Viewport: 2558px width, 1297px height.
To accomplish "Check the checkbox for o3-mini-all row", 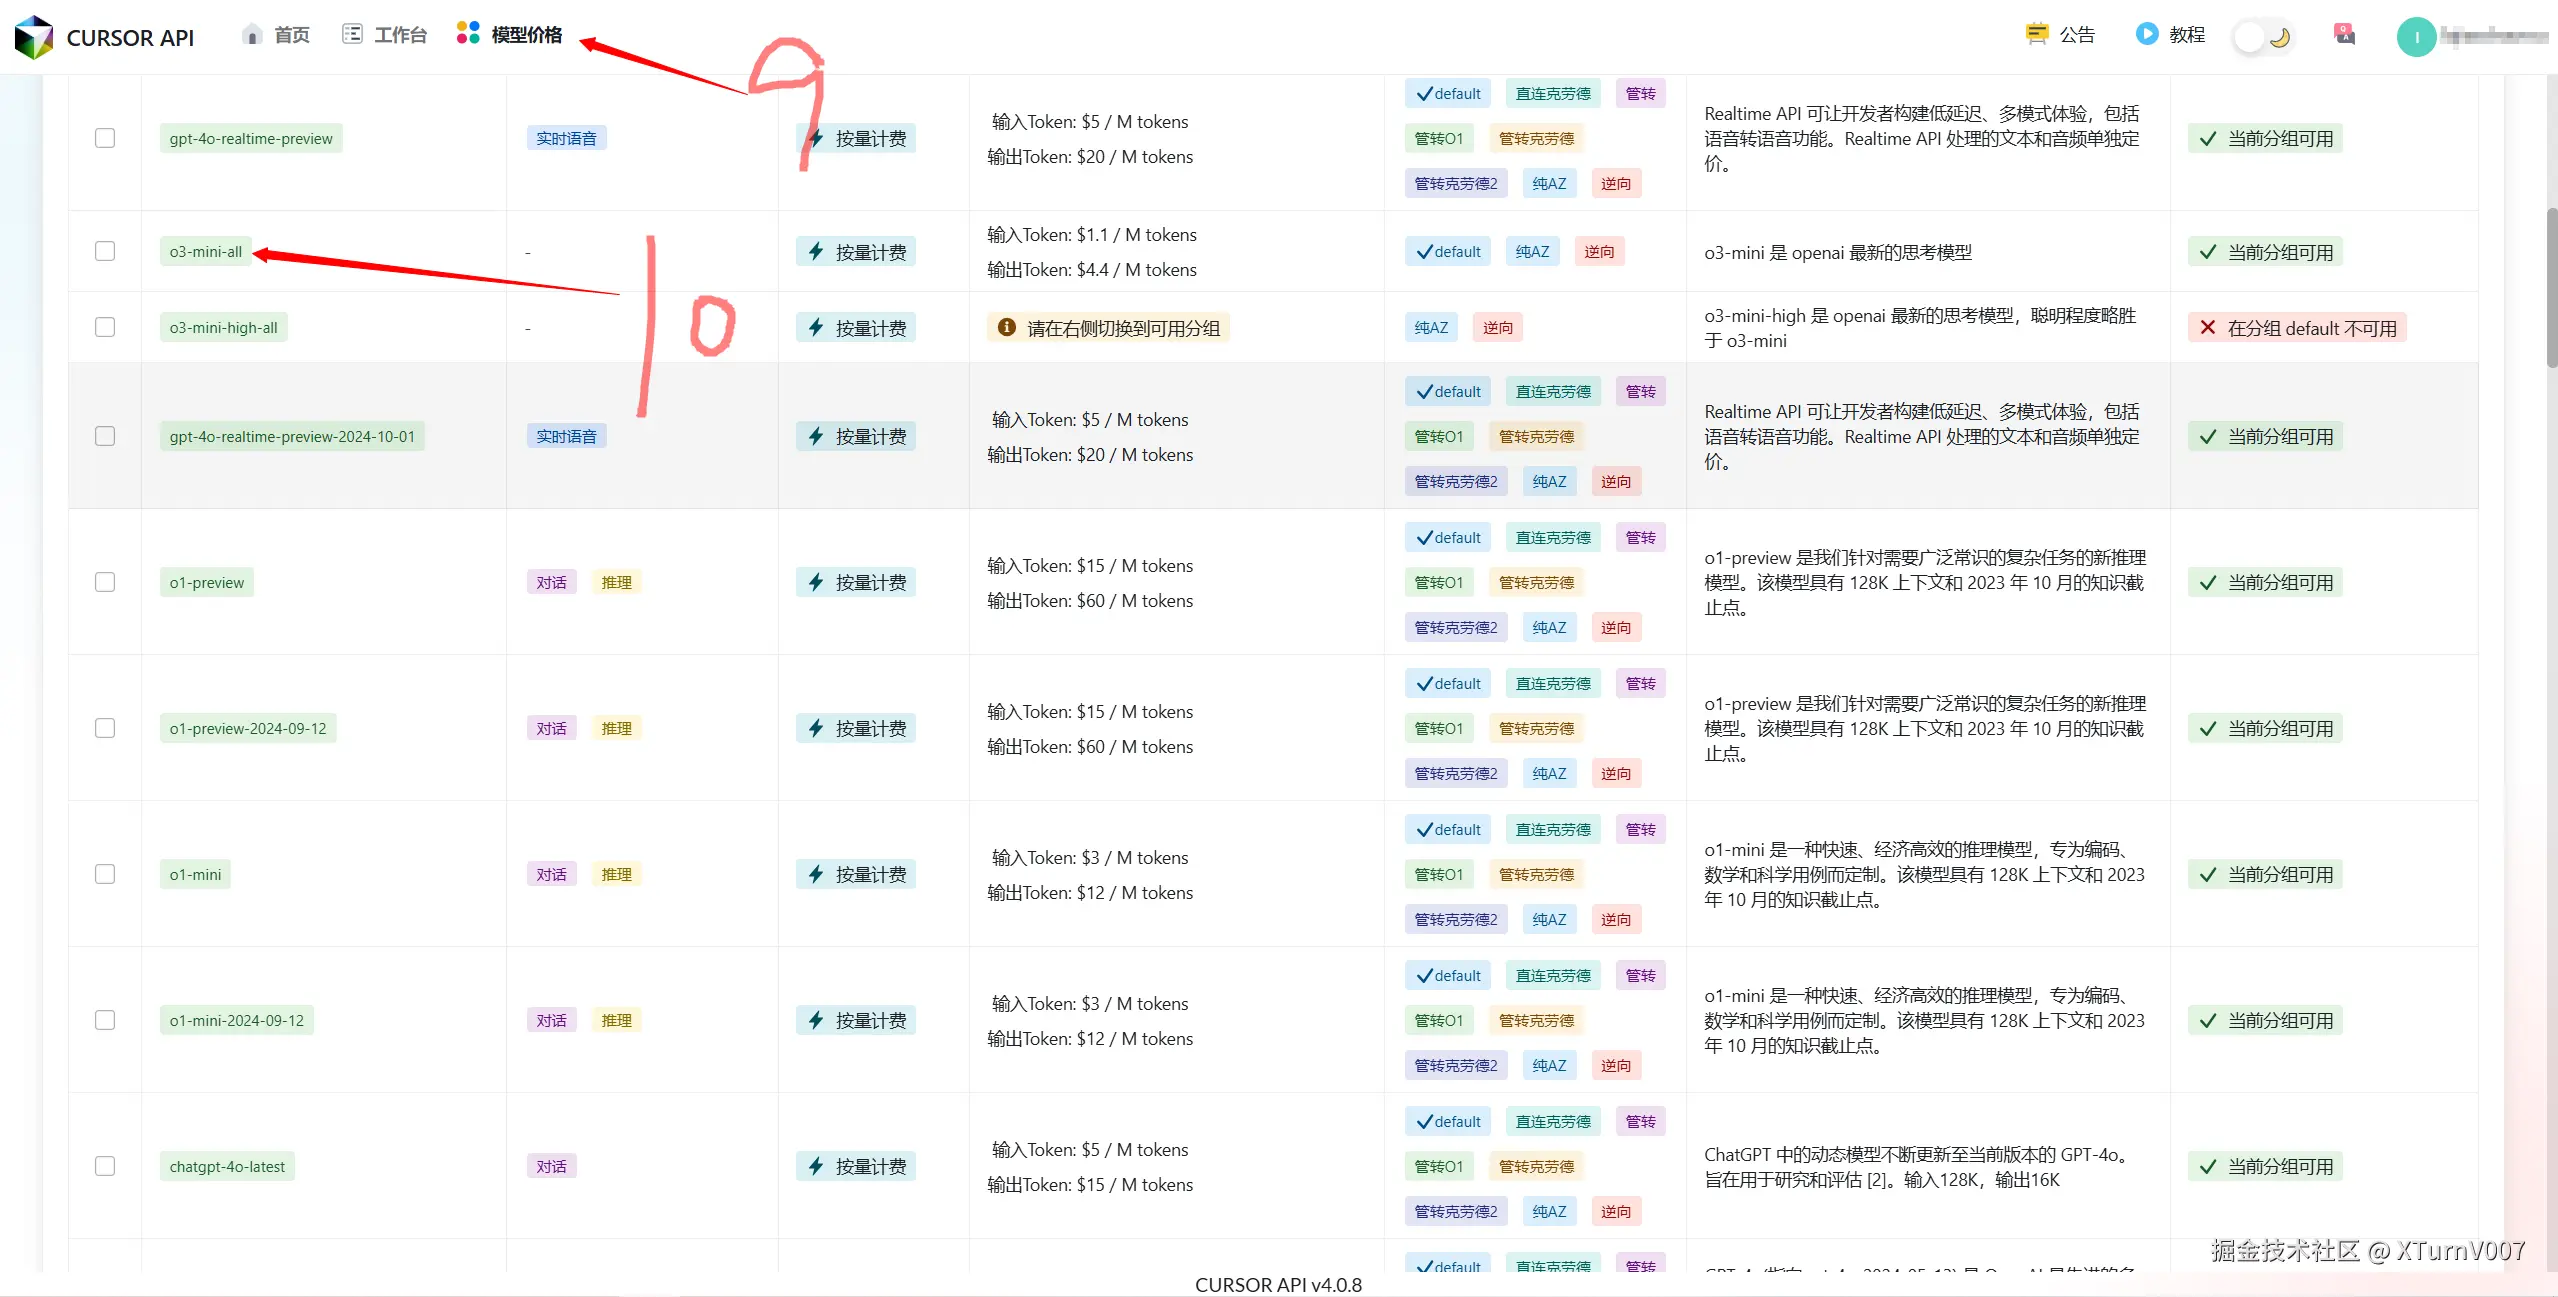I will coord(104,251).
